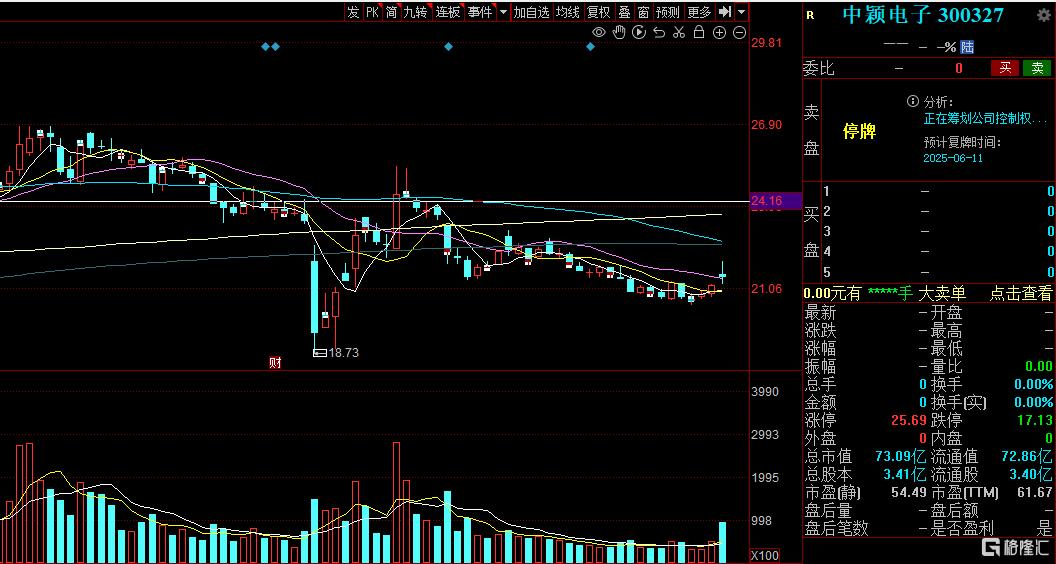The height and width of the screenshot is (564, 1056).
Task: Click the 委比 label
Action: tap(819, 68)
